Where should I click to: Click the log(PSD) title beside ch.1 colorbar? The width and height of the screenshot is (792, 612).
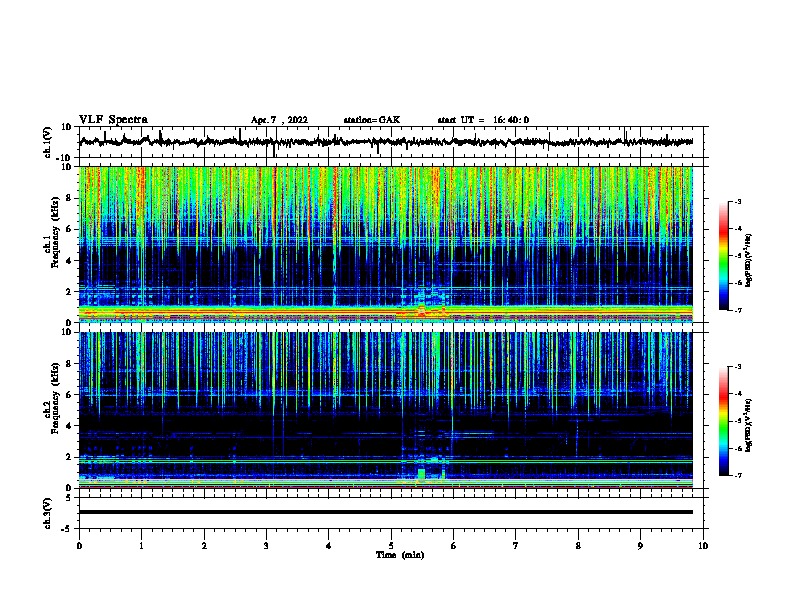(x=749, y=260)
